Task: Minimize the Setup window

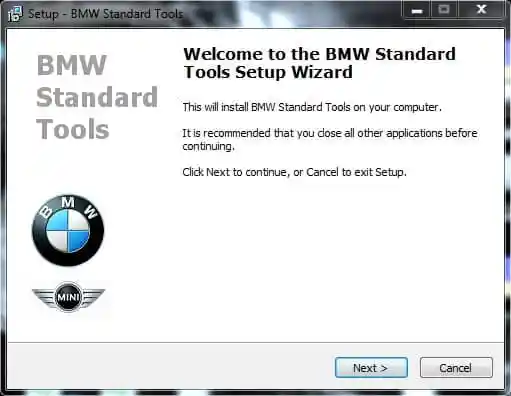Action: point(417,10)
